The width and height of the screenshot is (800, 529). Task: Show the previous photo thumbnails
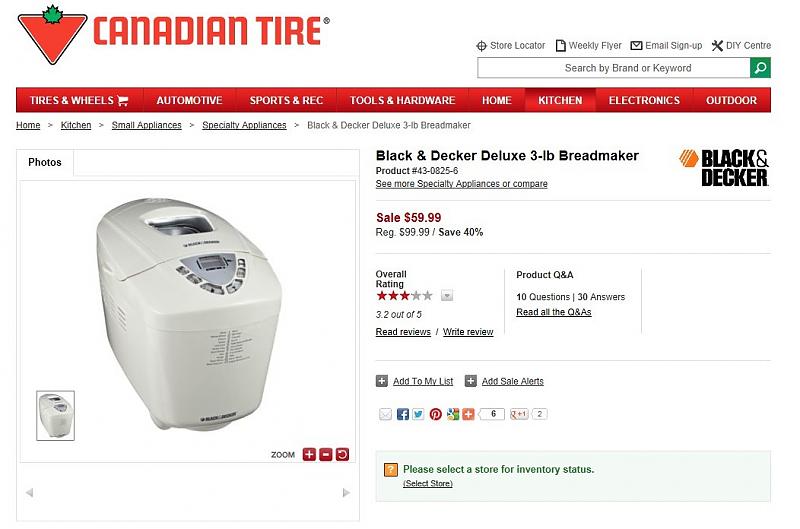(x=29, y=492)
